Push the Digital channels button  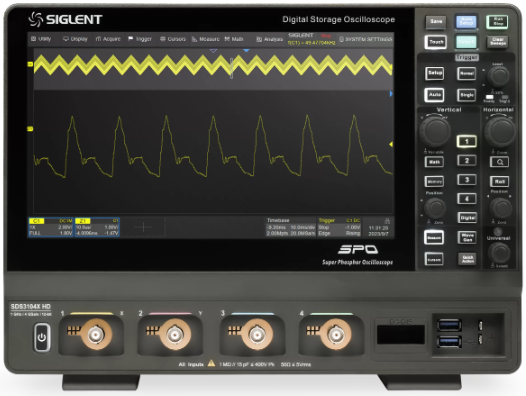[467, 217]
